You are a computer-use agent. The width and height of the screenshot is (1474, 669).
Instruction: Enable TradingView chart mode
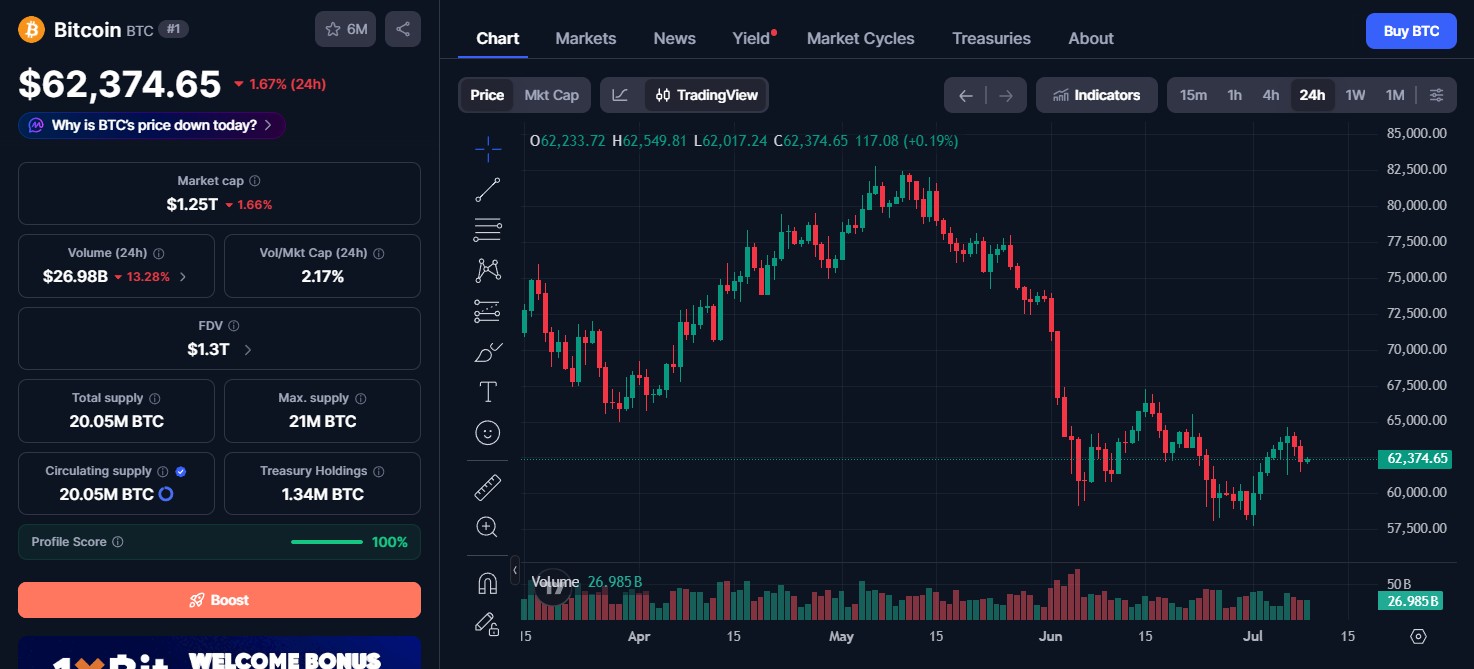[x=707, y=95]
